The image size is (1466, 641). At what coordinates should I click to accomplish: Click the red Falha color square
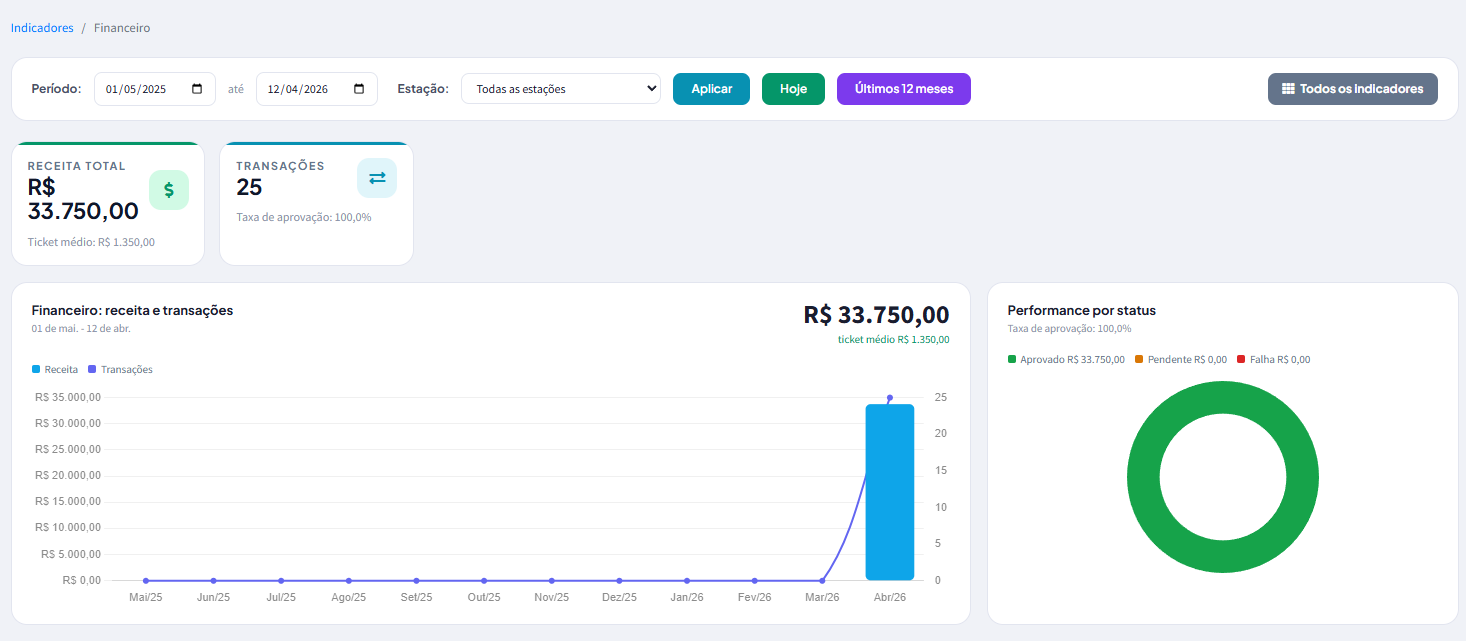click(1241, 359)
